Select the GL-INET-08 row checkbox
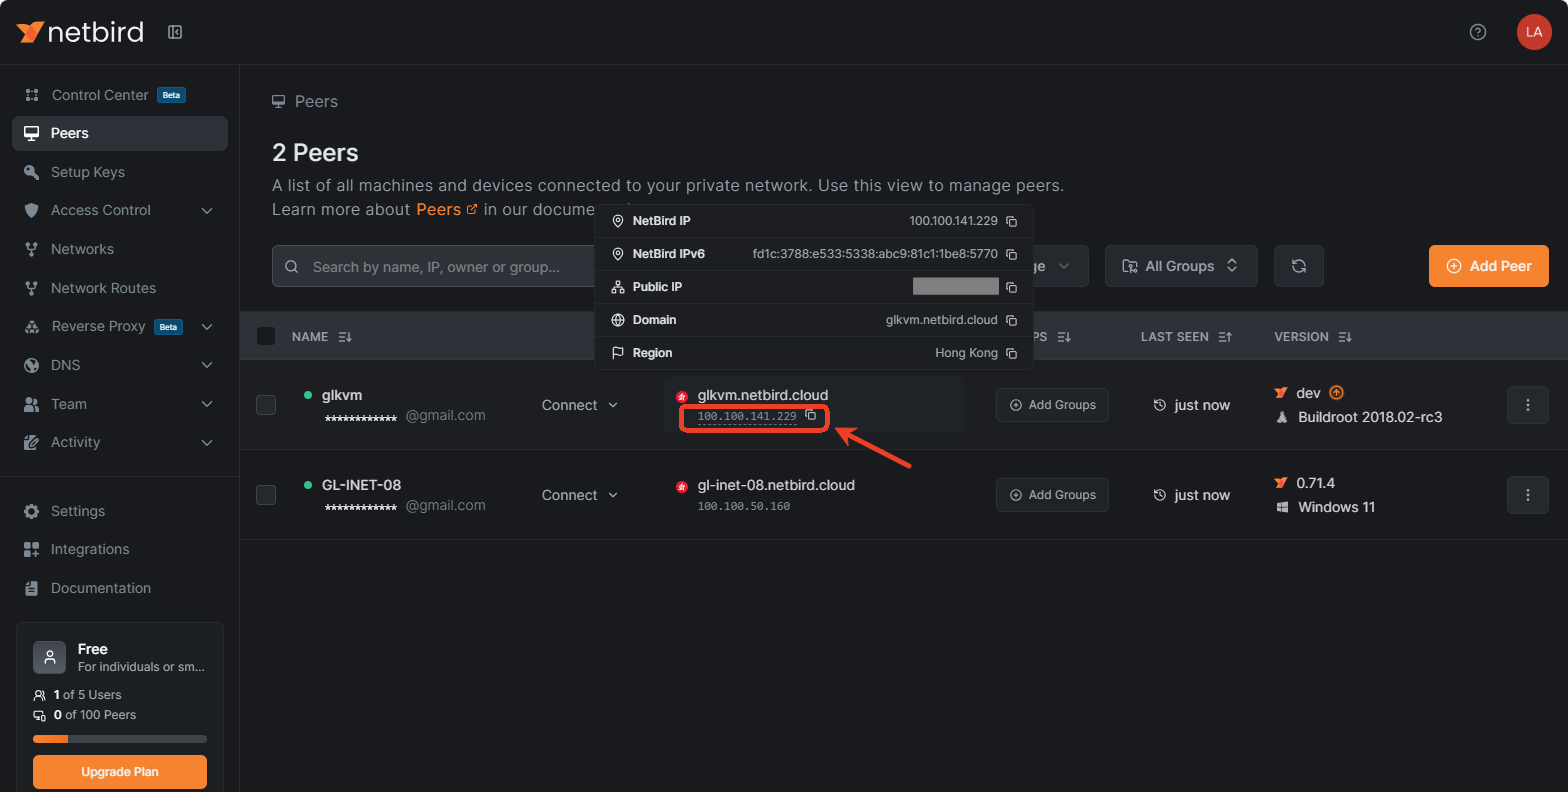This screenshot has width=1568, height=792. [266, 495]
